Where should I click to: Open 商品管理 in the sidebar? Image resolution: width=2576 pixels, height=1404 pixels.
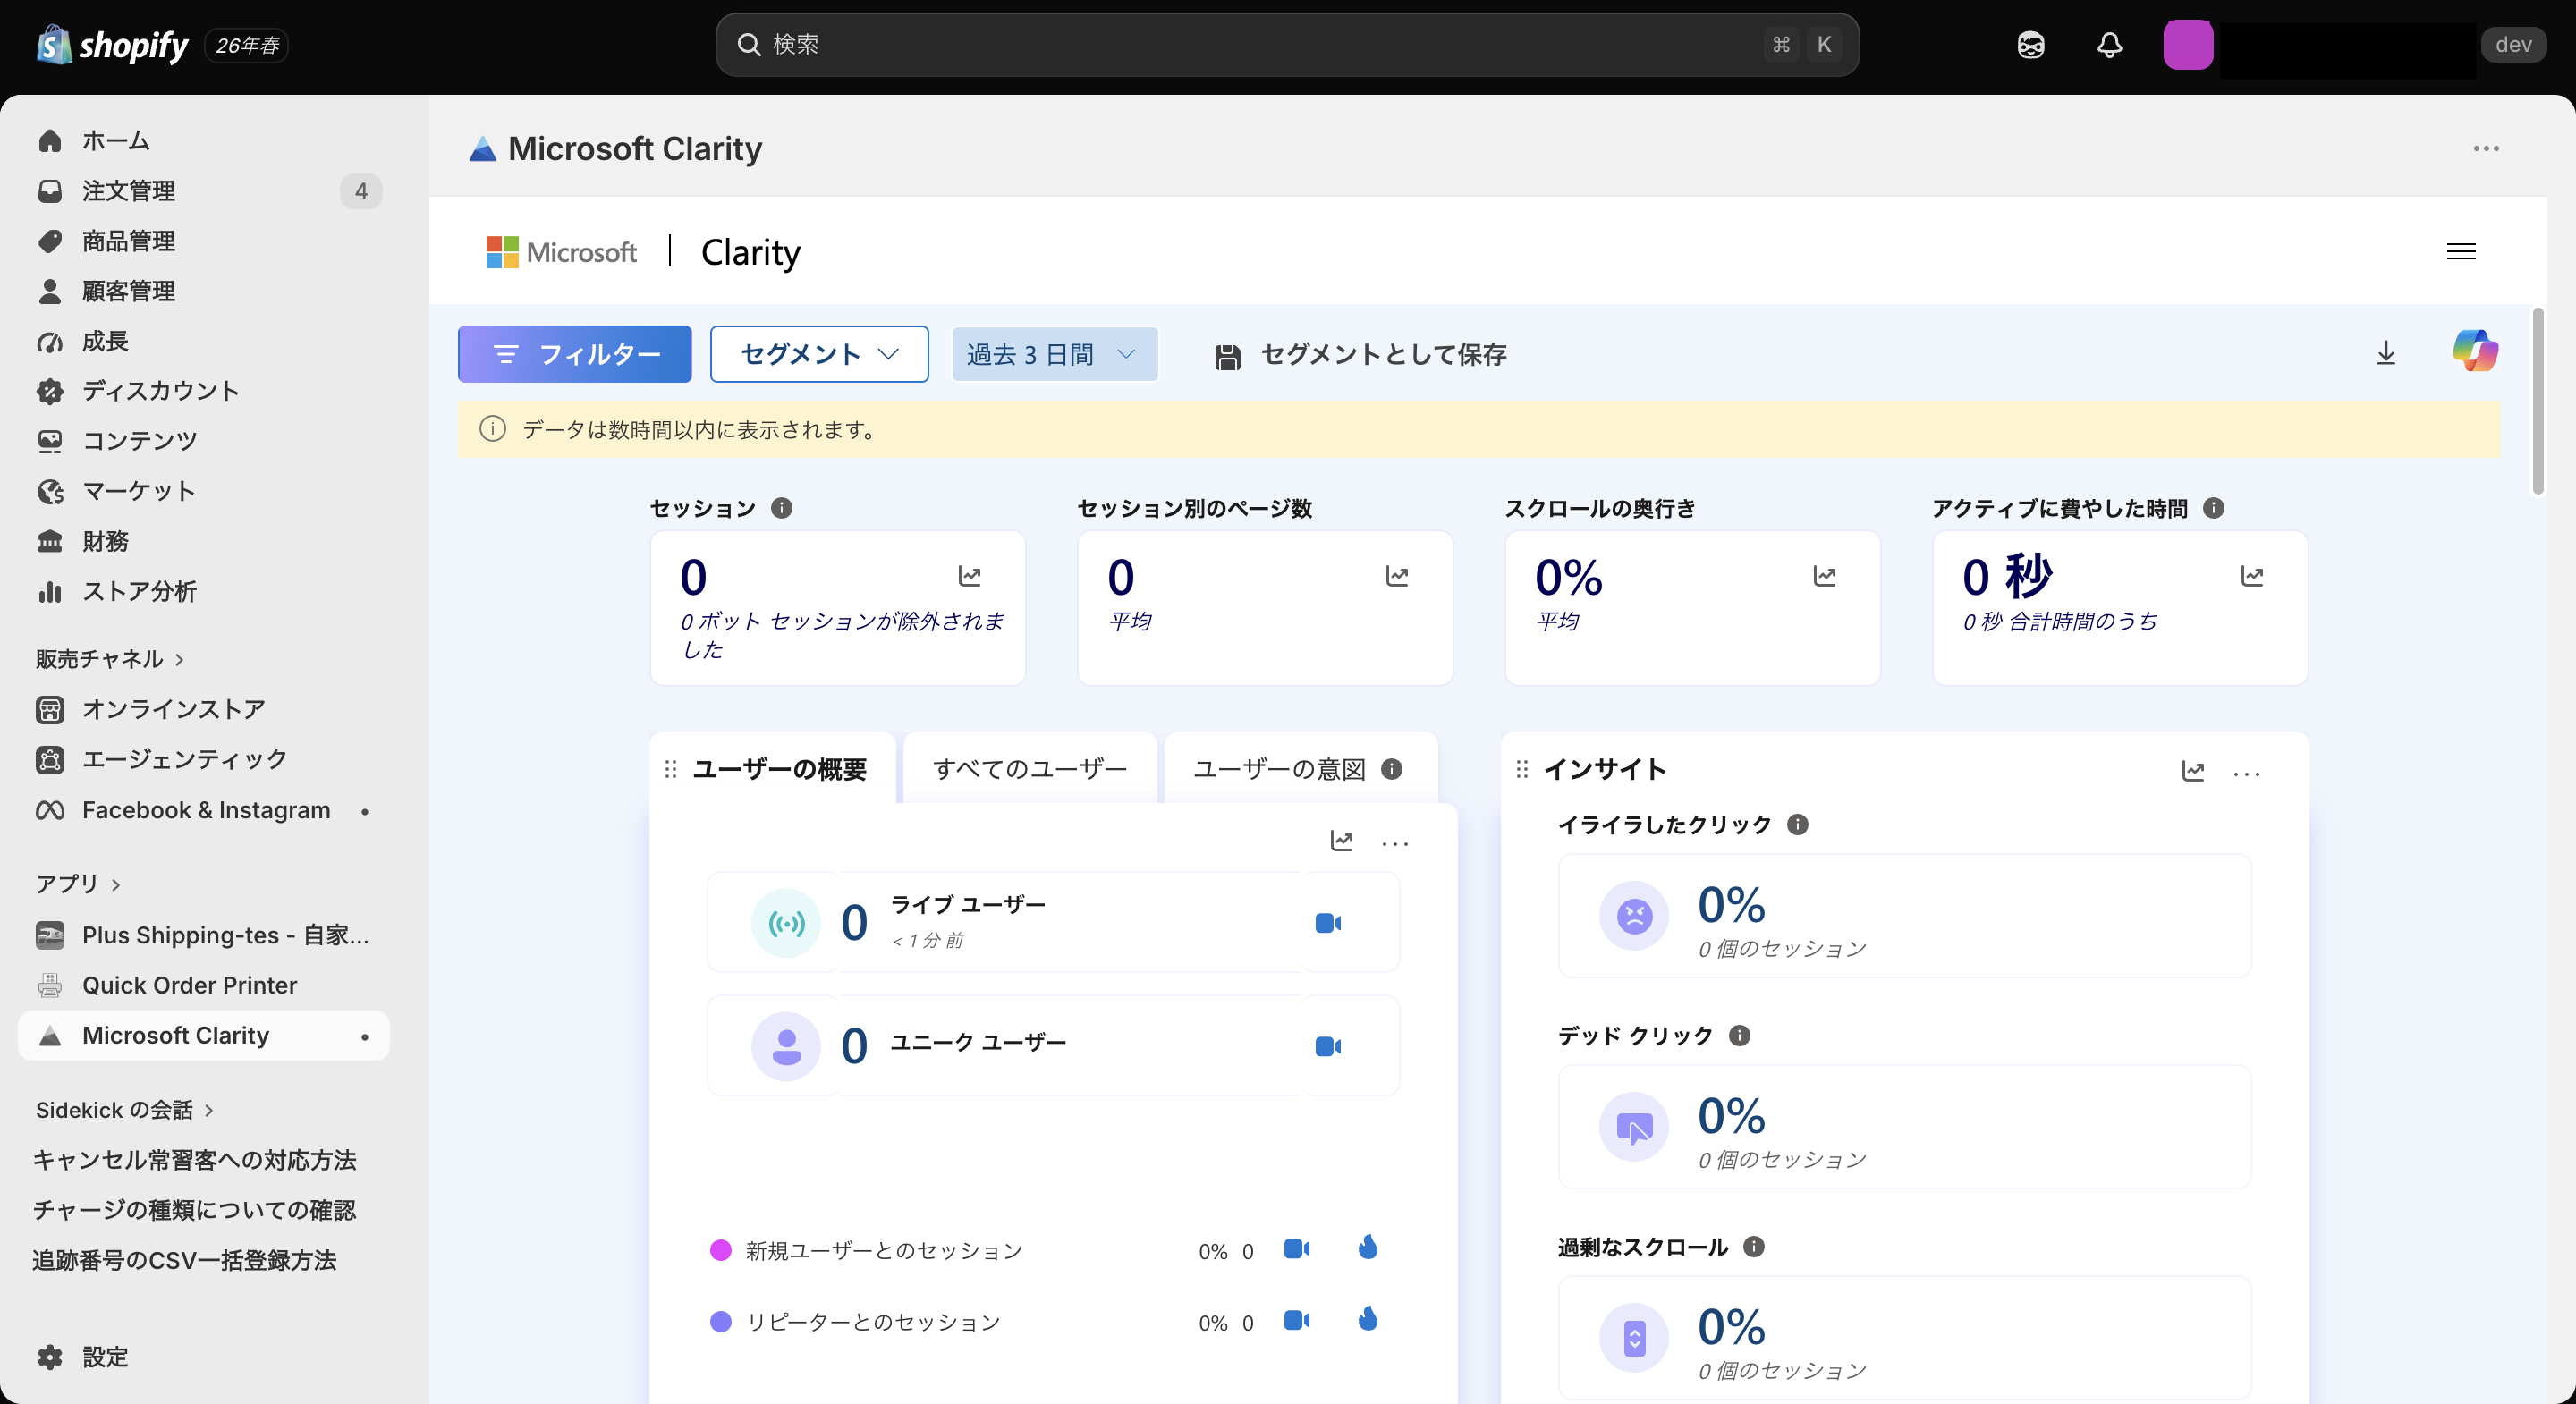click(204, 241)
